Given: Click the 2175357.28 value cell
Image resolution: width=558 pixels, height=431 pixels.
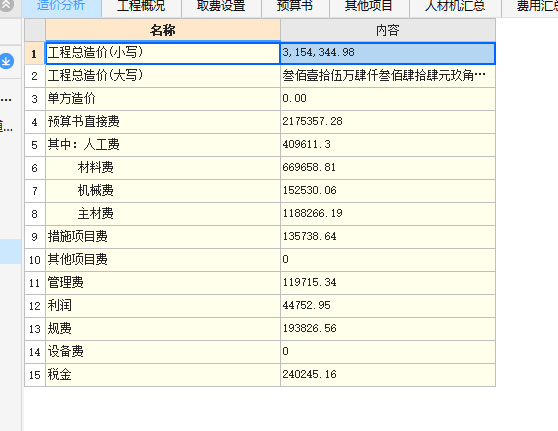Looking at the screenshot, I should tap(388, 122).
